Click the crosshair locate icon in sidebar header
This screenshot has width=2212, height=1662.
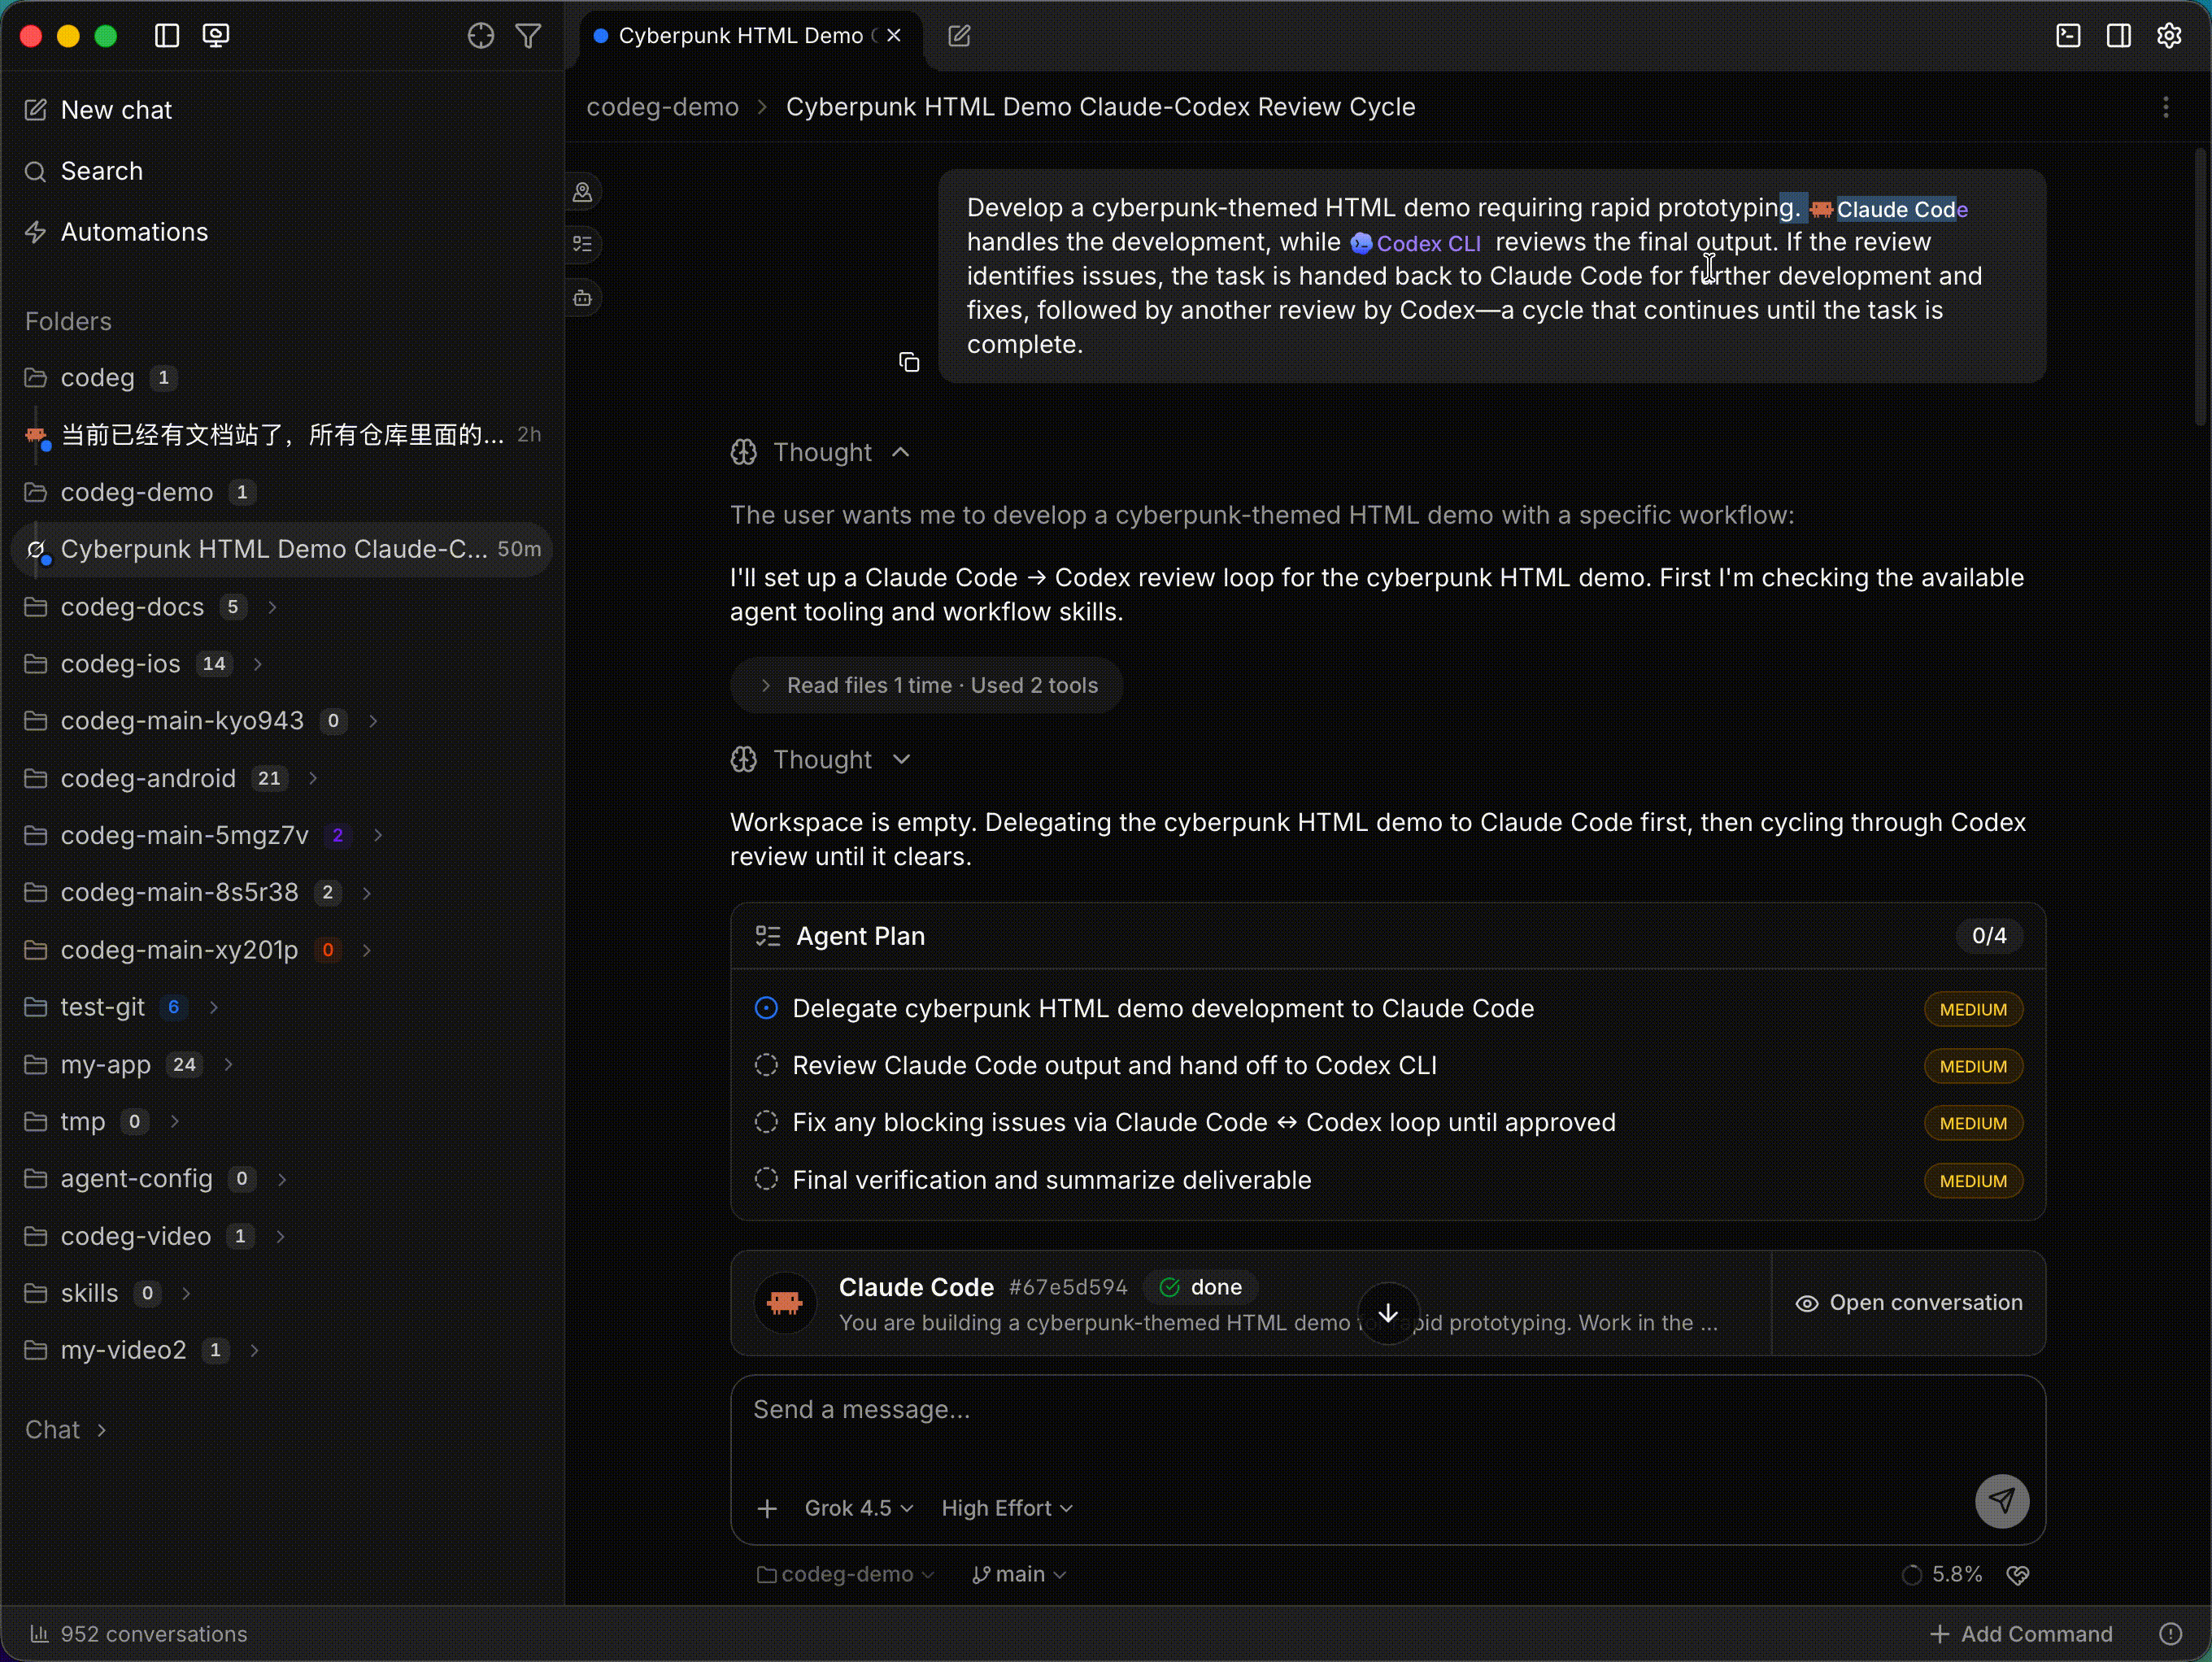pyautogui.click(x=481, y=36)
